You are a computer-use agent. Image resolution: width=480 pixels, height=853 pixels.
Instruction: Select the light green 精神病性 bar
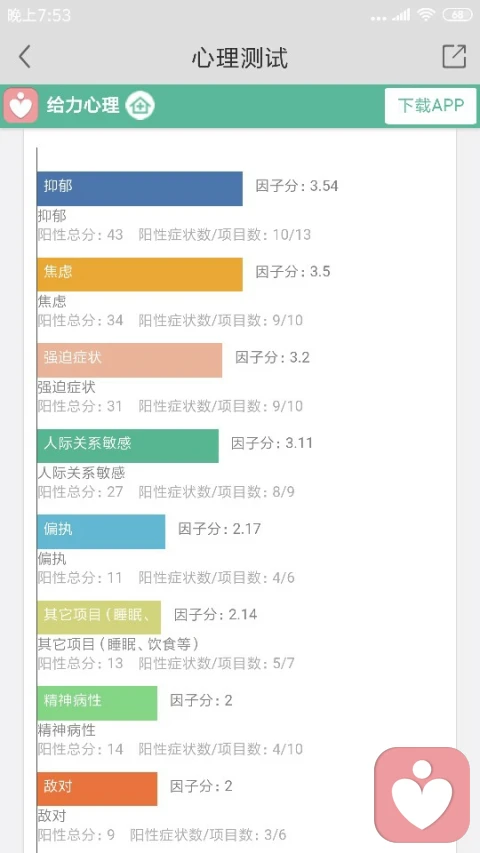97,703
